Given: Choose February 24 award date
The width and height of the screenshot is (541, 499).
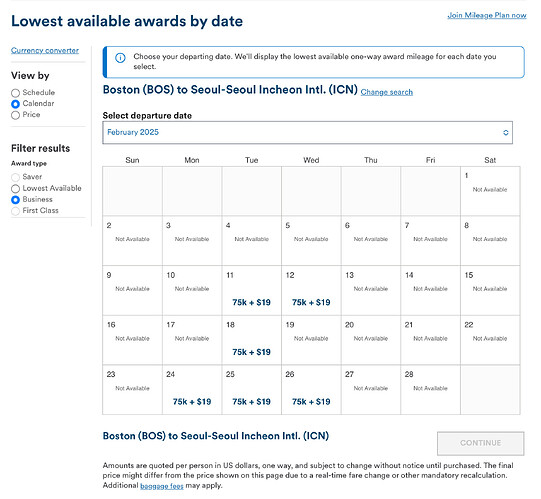Looking at the screenshot, I should tap(192, 390).
